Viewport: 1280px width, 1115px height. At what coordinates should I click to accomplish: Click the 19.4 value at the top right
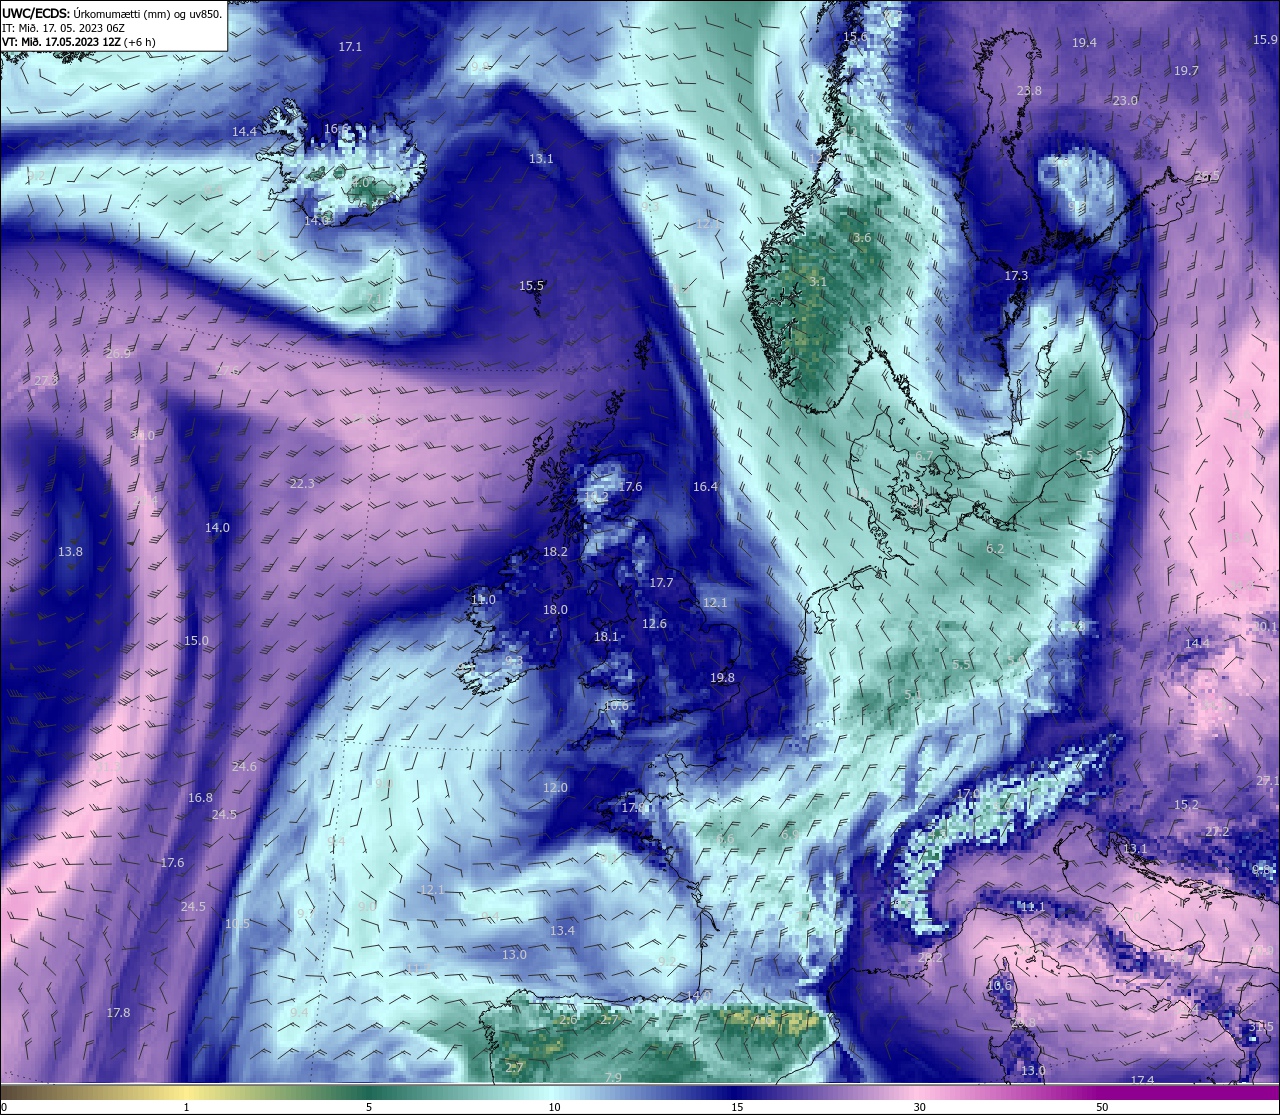coord(1084,43)
